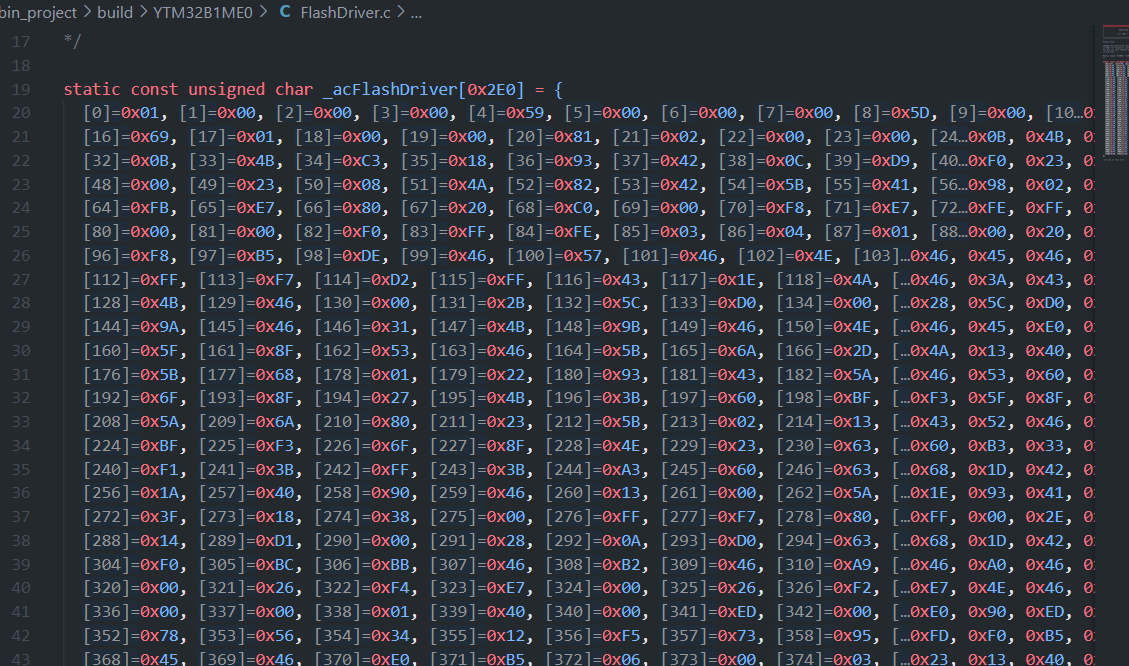Click the 'char' keyword on line 19
1129x666 pixels.
coord(294,89)
